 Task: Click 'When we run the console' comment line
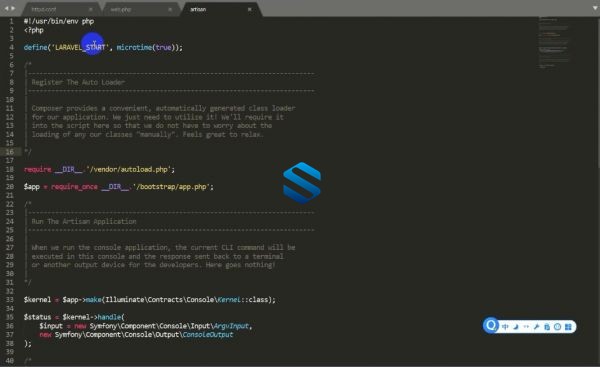coord(163,248)
